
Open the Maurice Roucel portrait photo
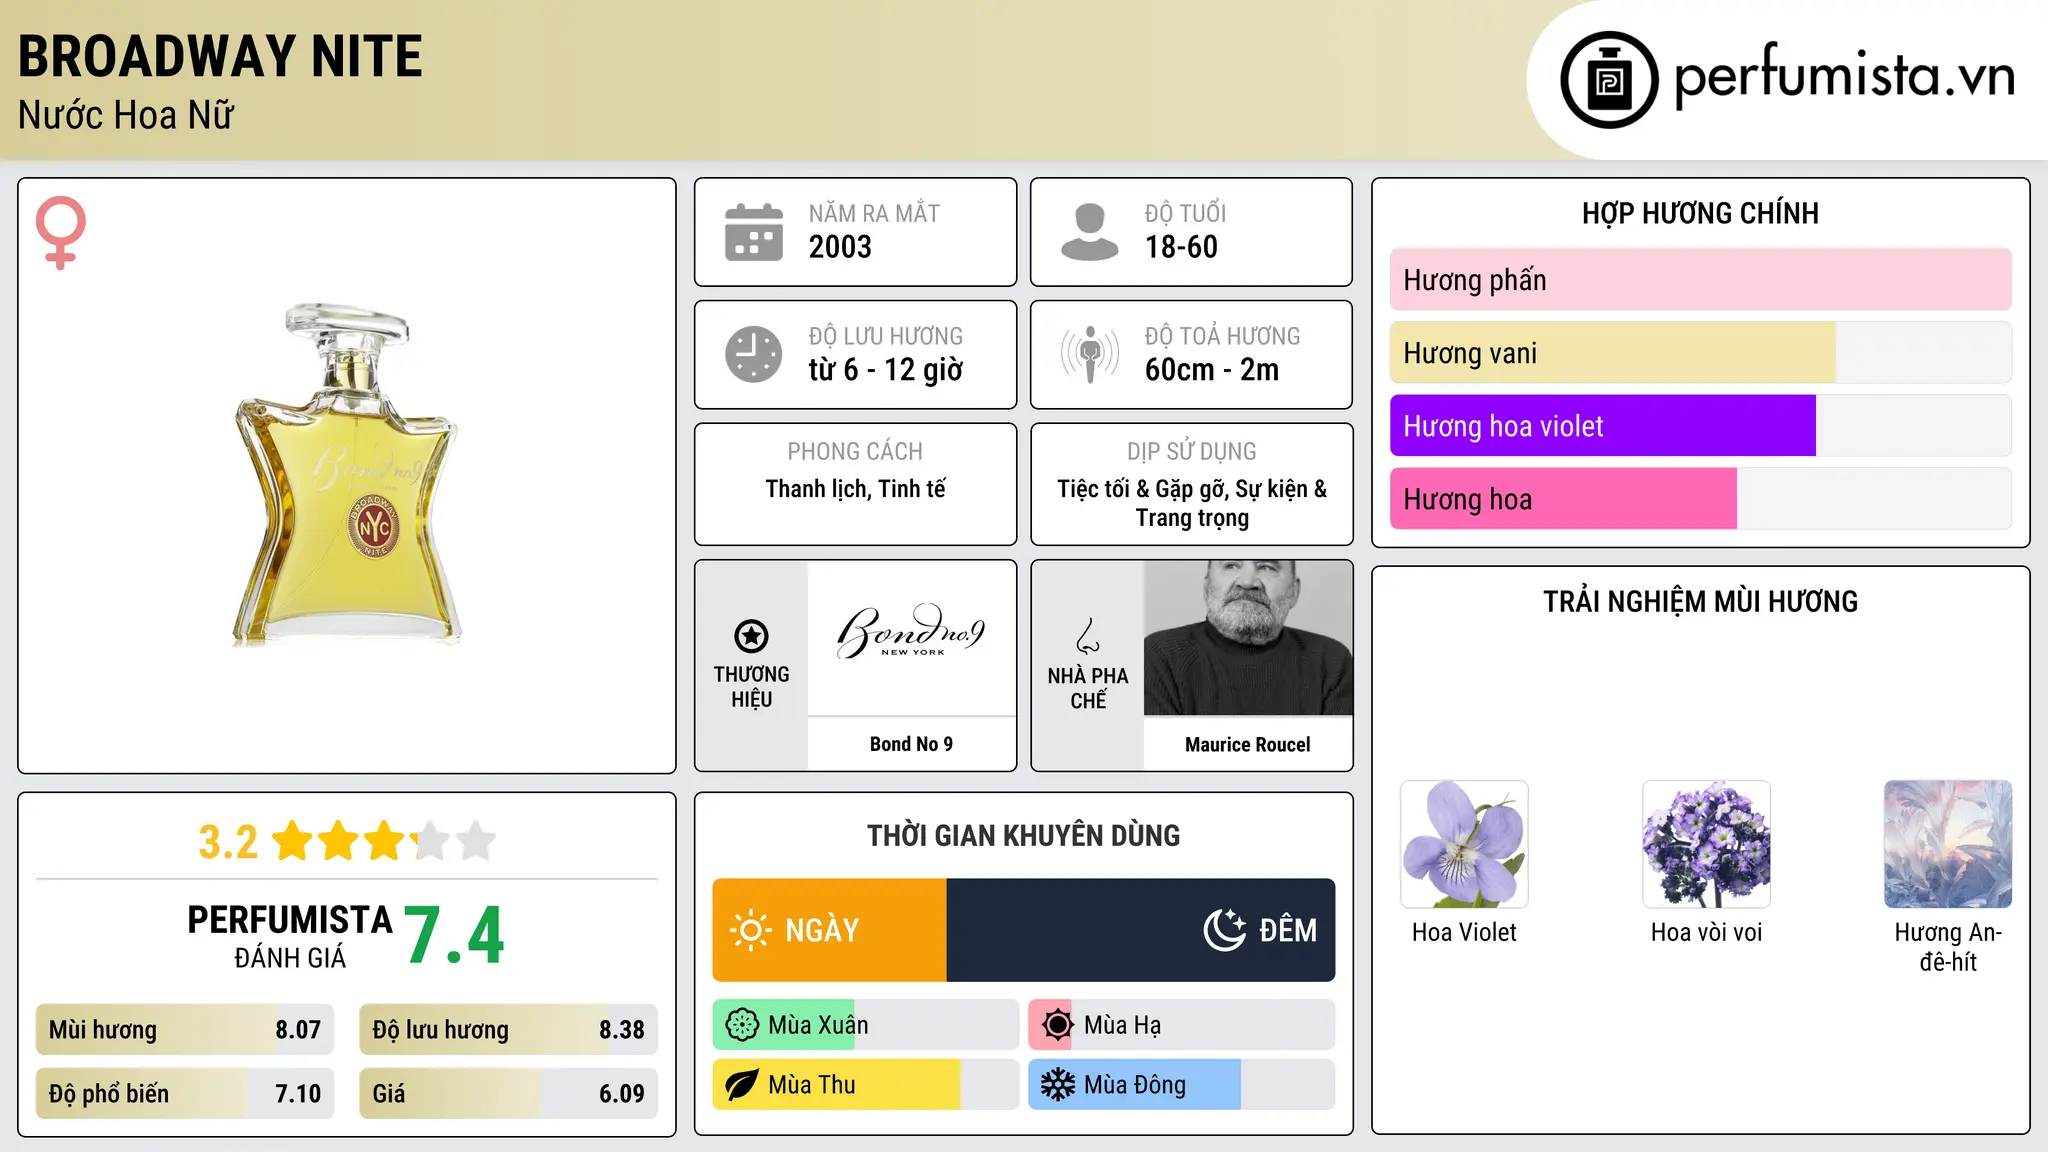[x=1248, y=637]
